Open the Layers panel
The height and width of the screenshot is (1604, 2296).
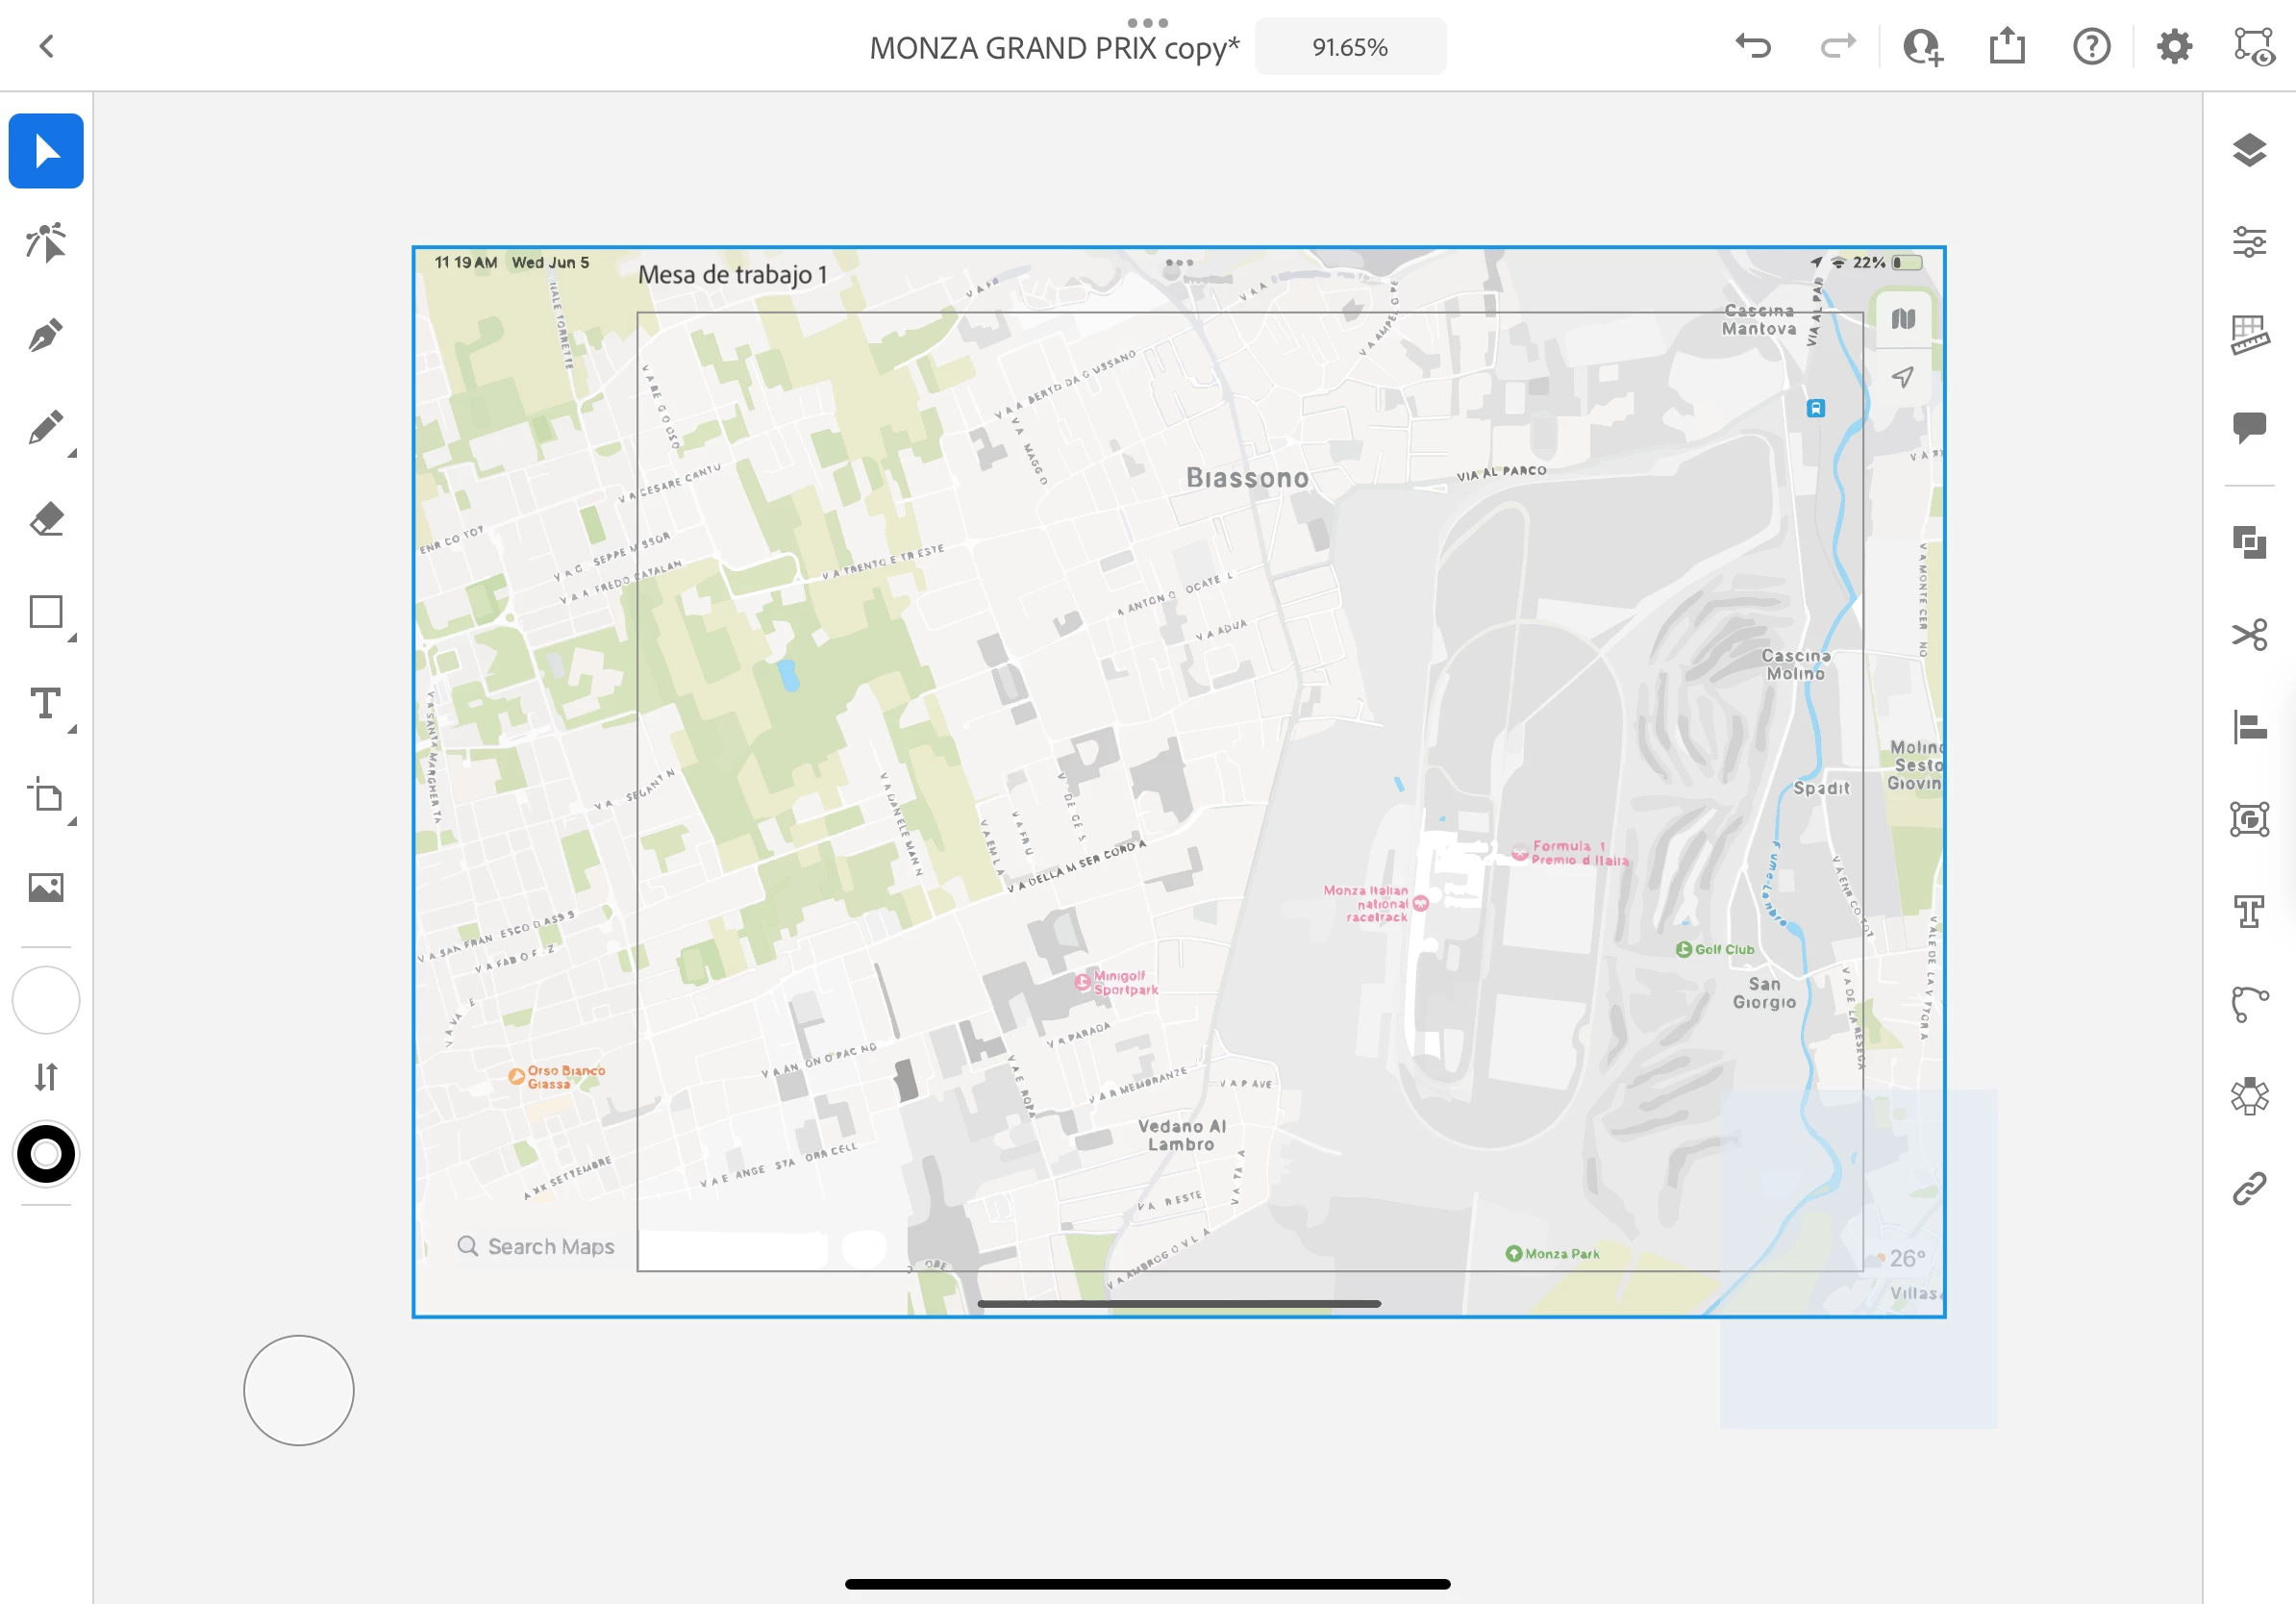pyautogui.click(x=2249, y=150)
